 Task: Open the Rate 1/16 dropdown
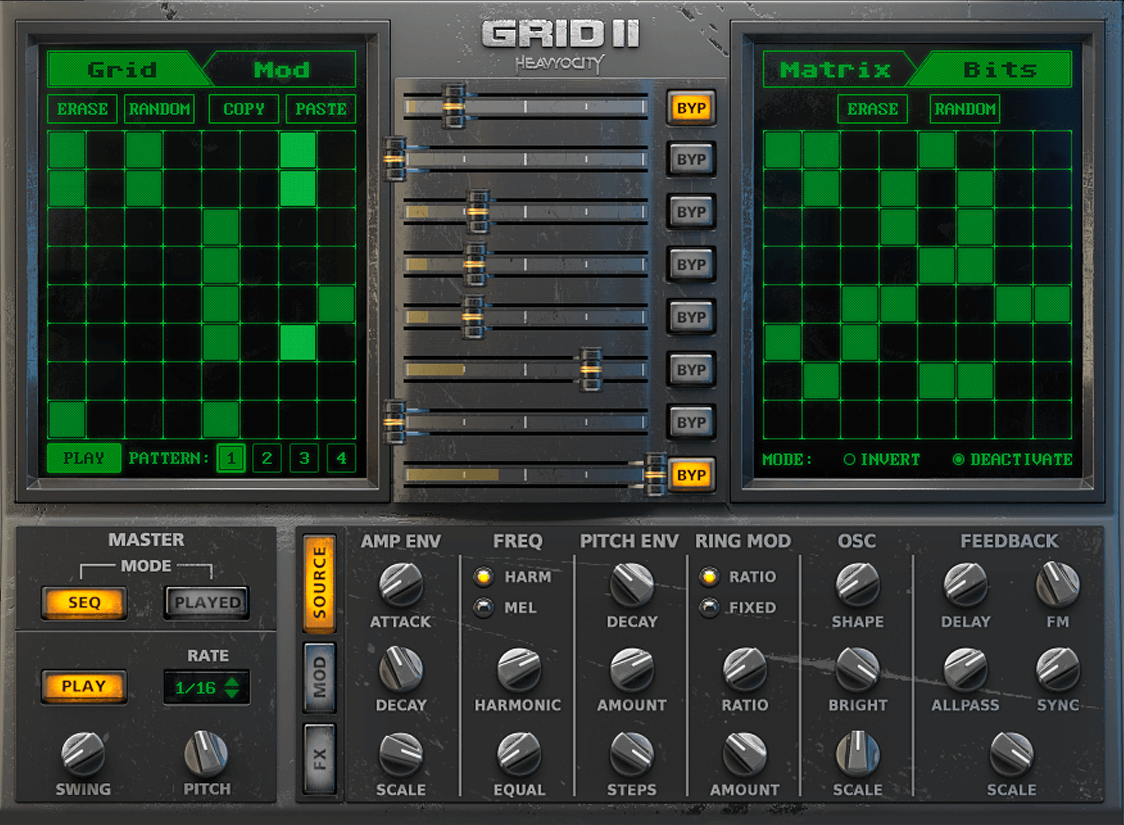point(207,687)
